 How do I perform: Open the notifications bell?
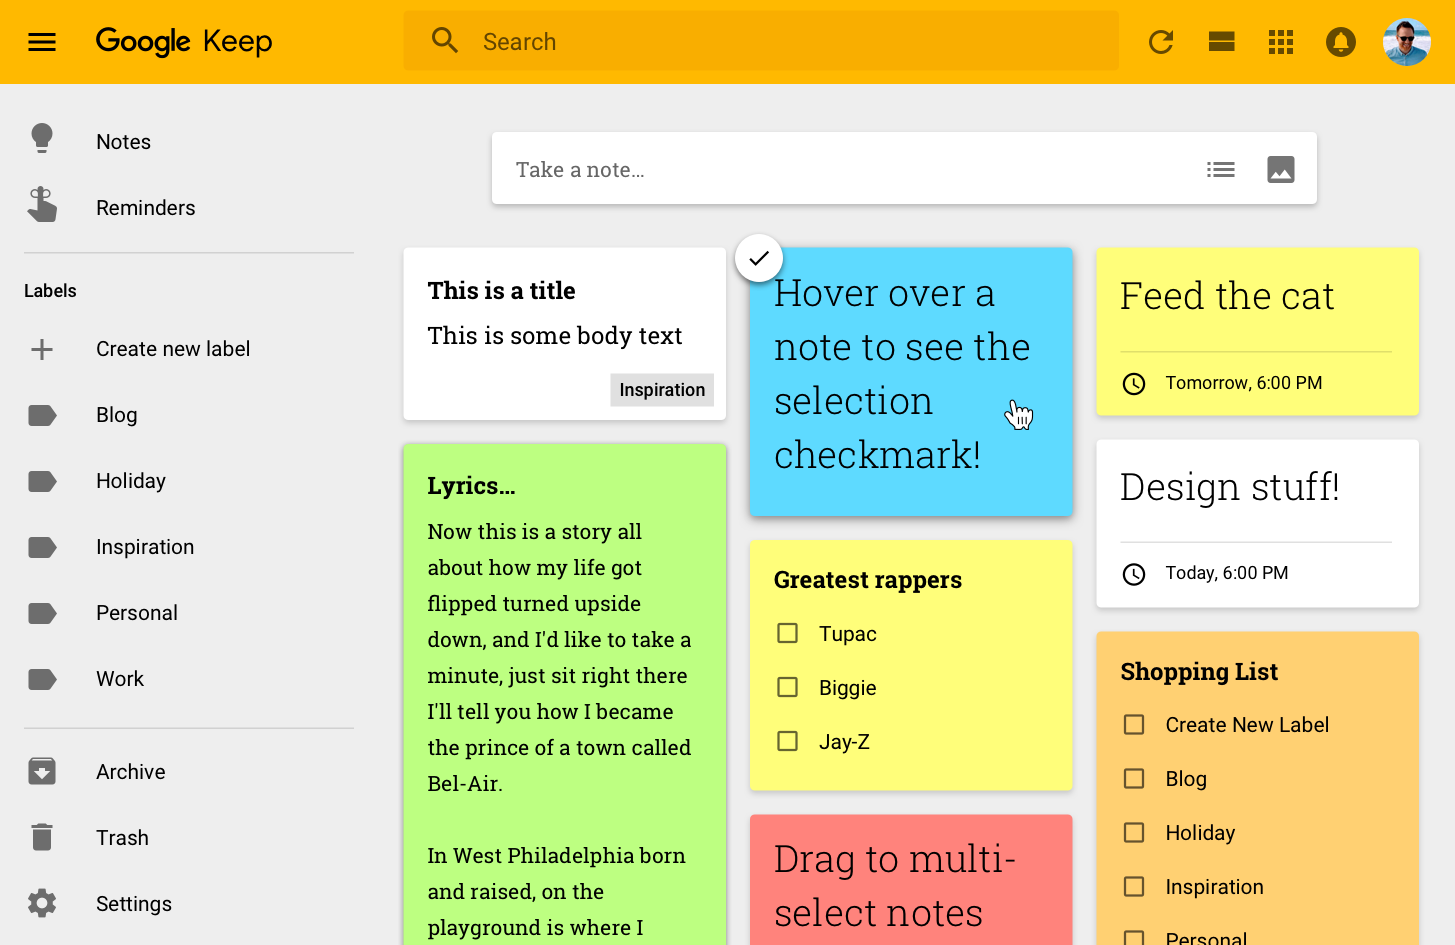(1340, 42)
